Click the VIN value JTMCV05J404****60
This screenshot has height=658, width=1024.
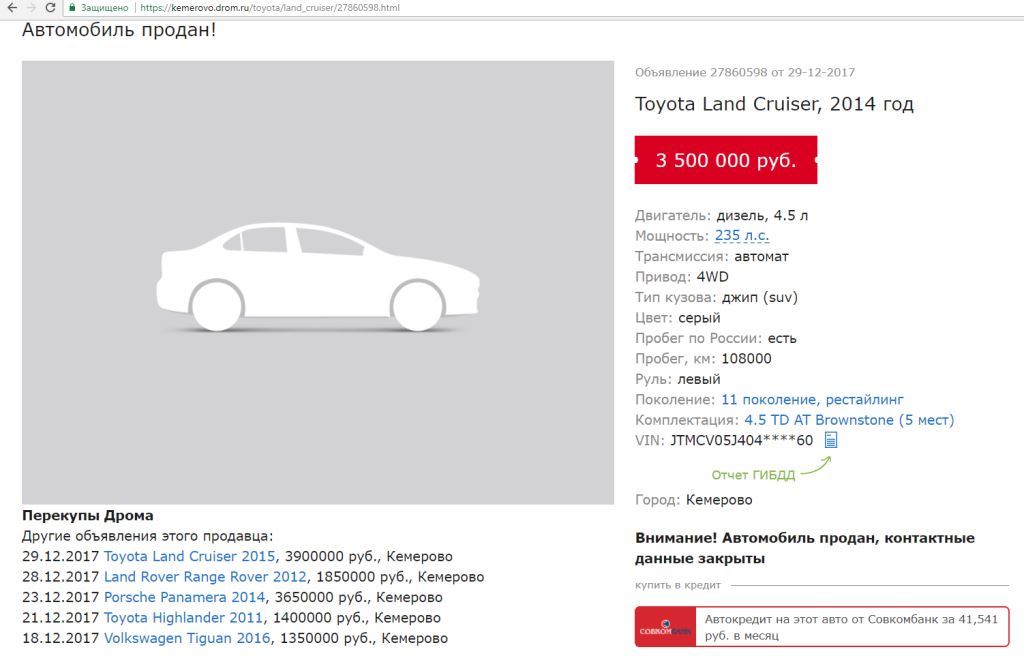coord(741,440)
